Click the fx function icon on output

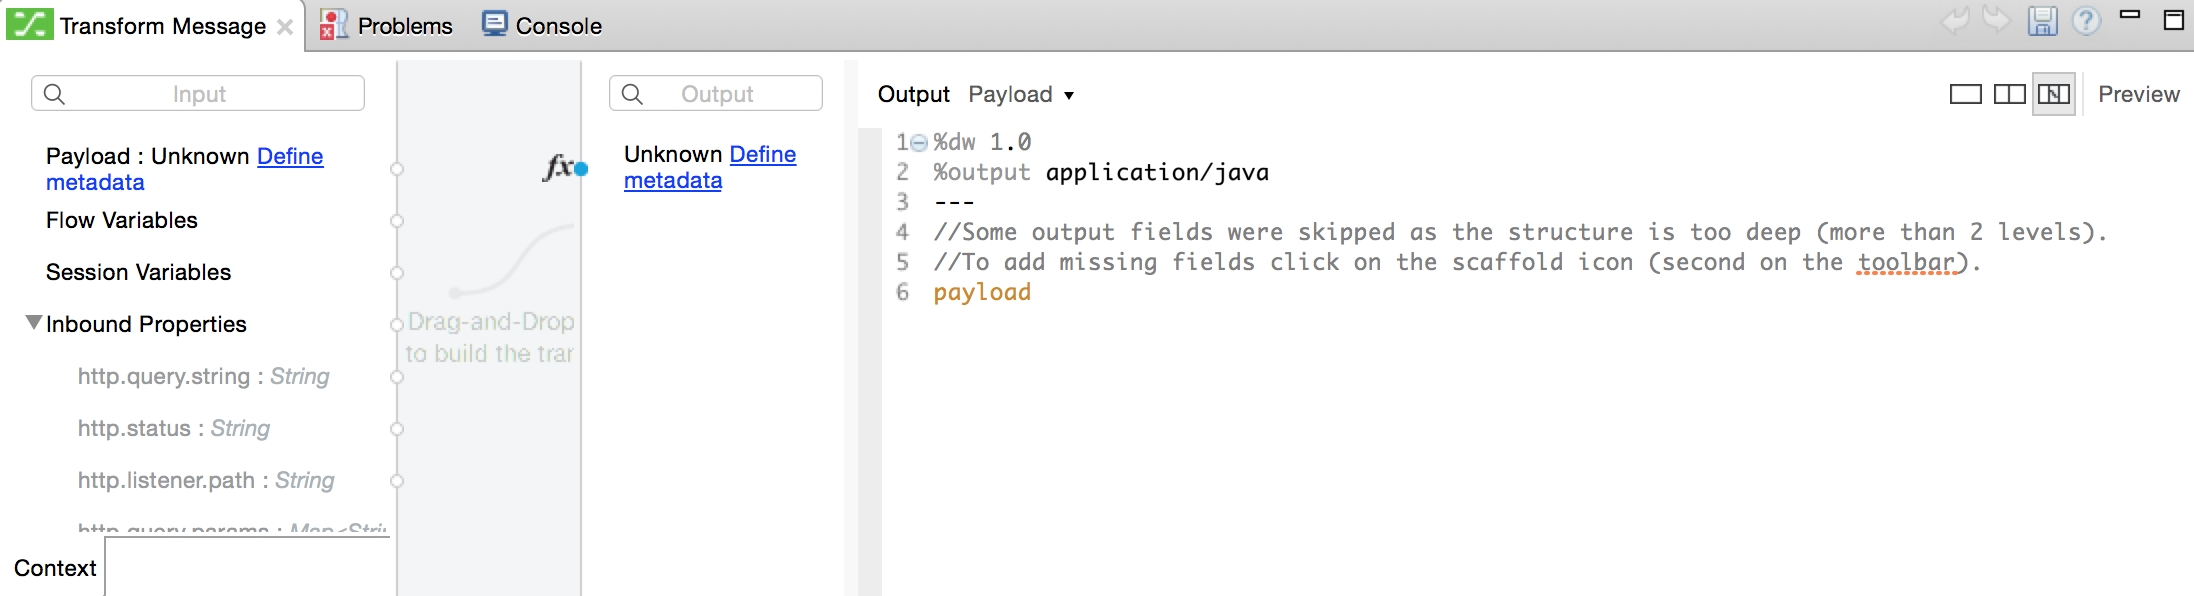[x=558, y=166]
